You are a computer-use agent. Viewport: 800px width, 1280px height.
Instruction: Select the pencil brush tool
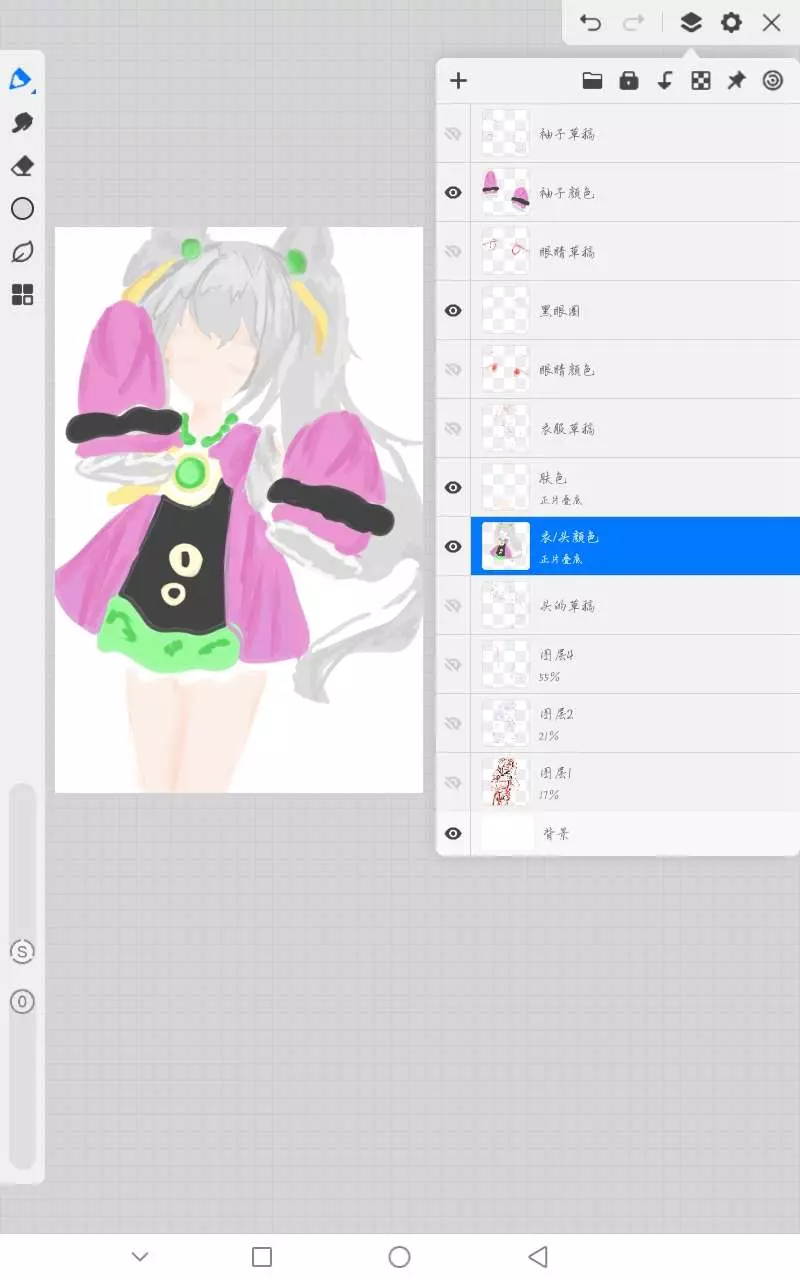21,79
